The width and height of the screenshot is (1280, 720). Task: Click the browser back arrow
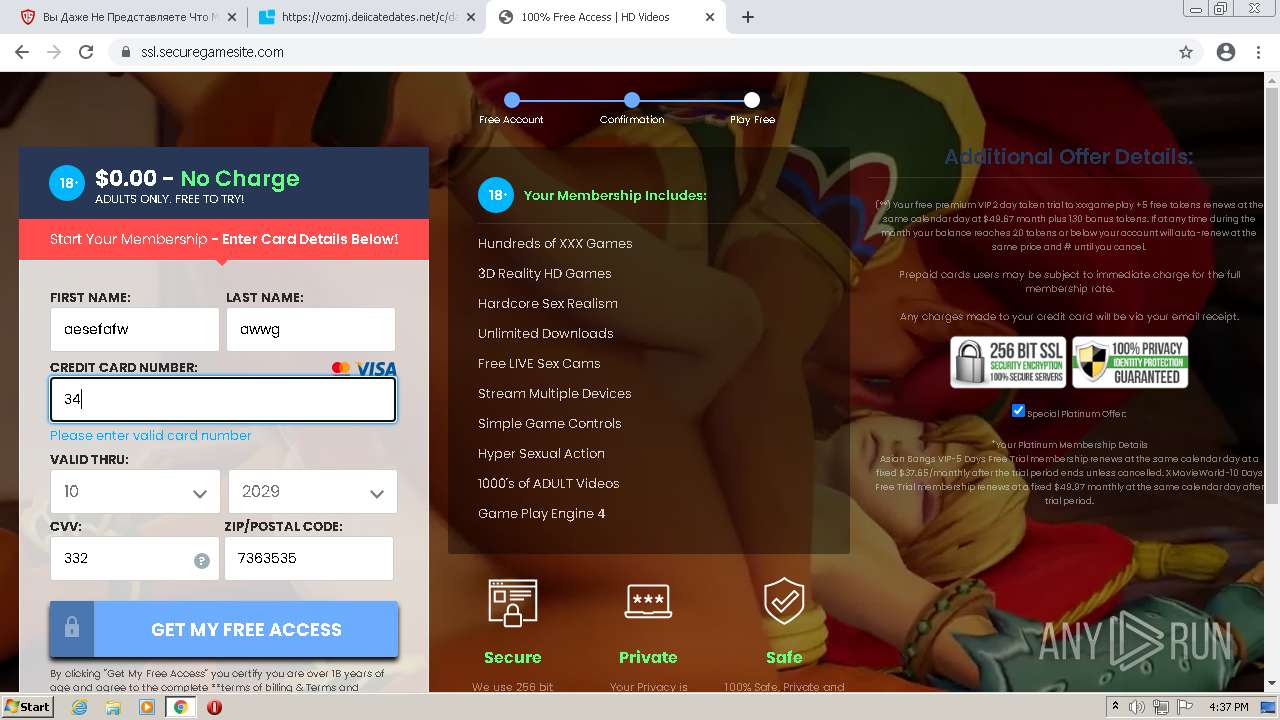click(22, 52)
